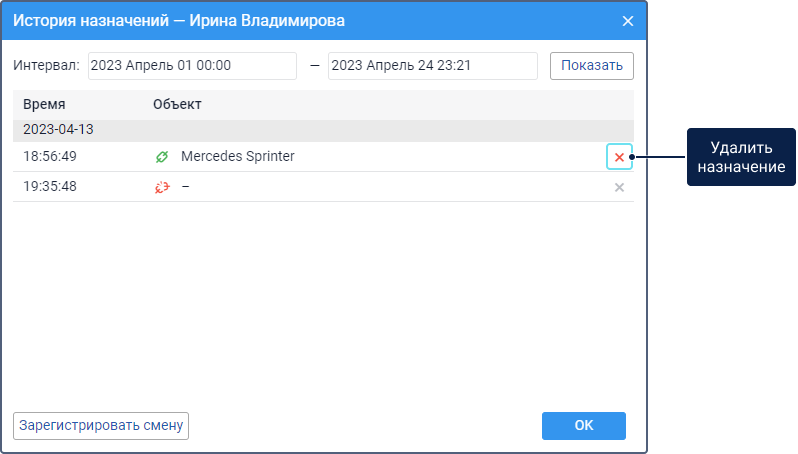
Task: Click the Объект column header
Action: [x=177, y=105]
